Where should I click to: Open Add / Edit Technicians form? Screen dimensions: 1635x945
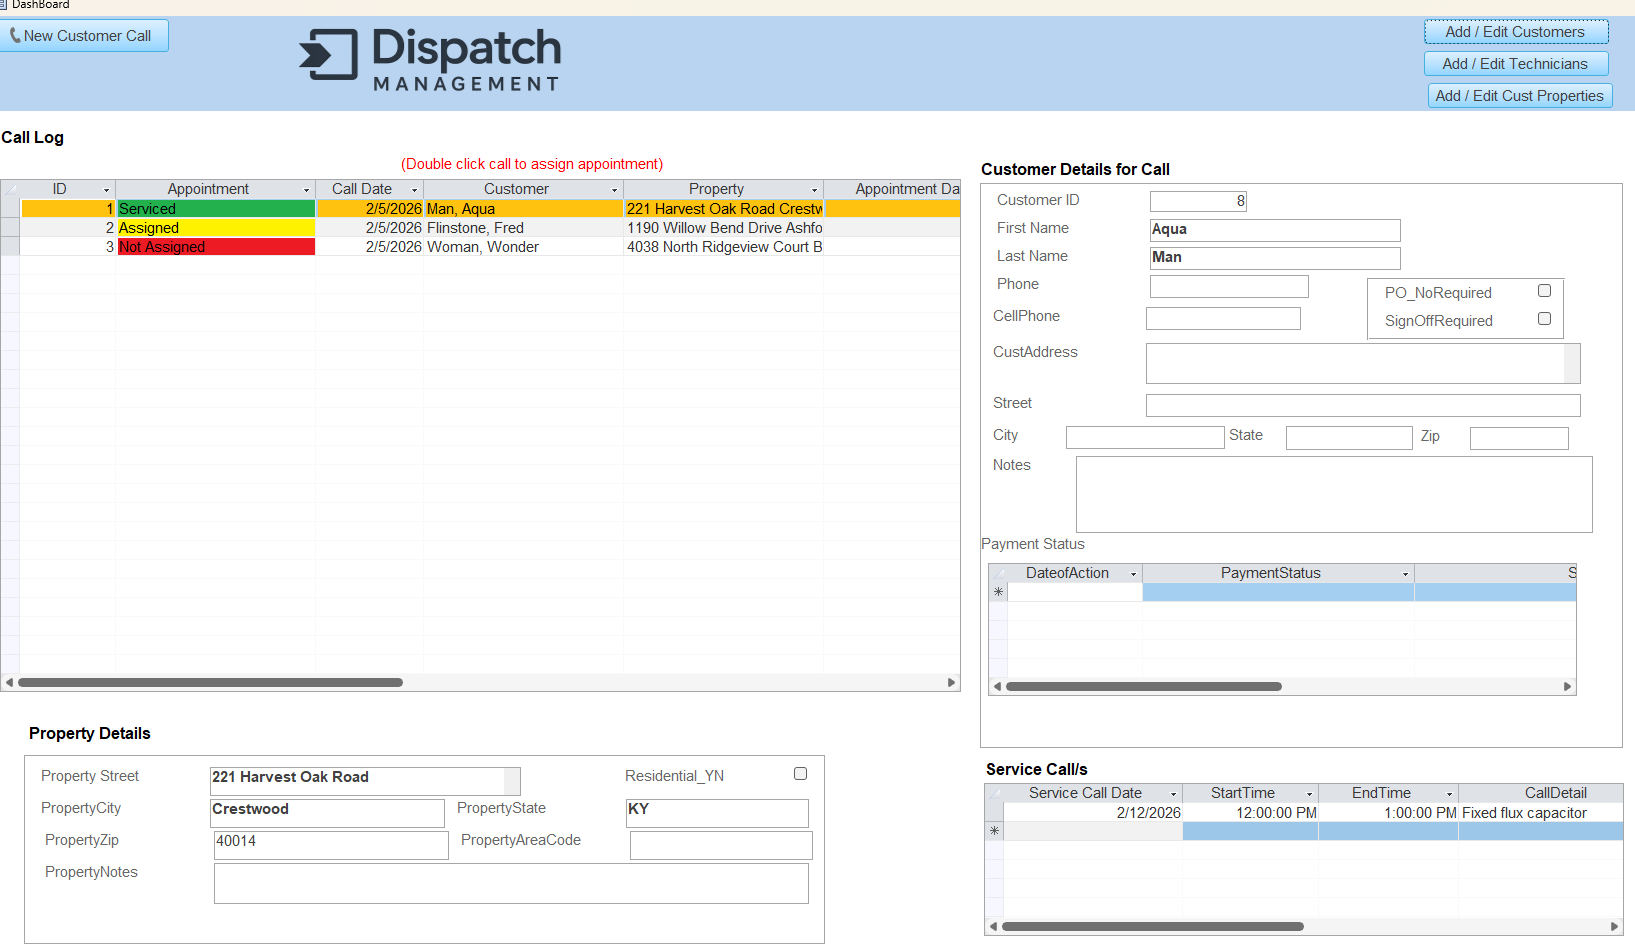pos(1515,64)
